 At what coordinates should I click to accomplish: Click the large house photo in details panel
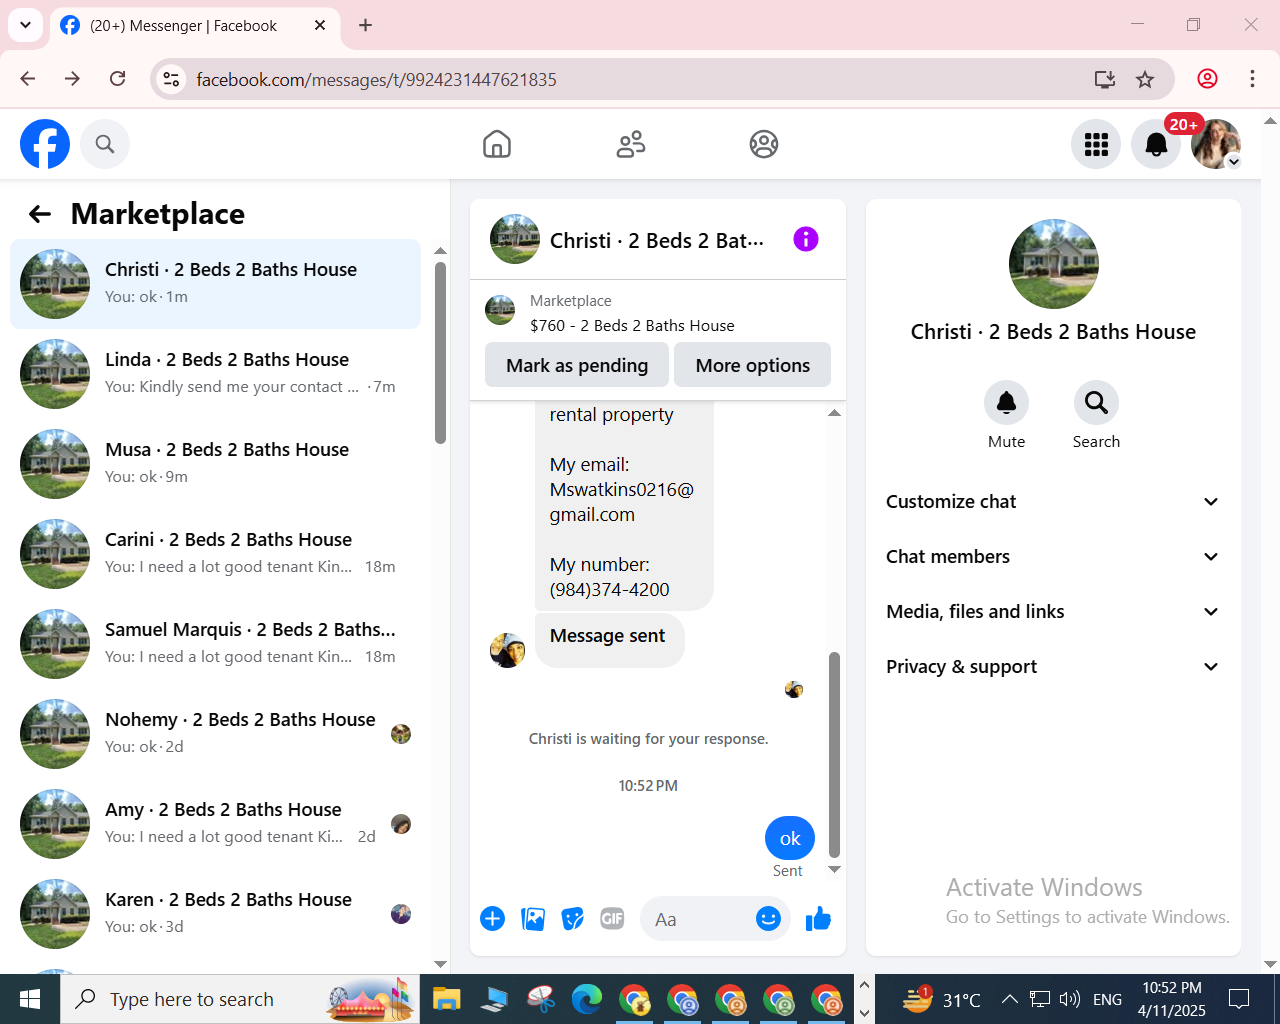[x=1054, y=264]
